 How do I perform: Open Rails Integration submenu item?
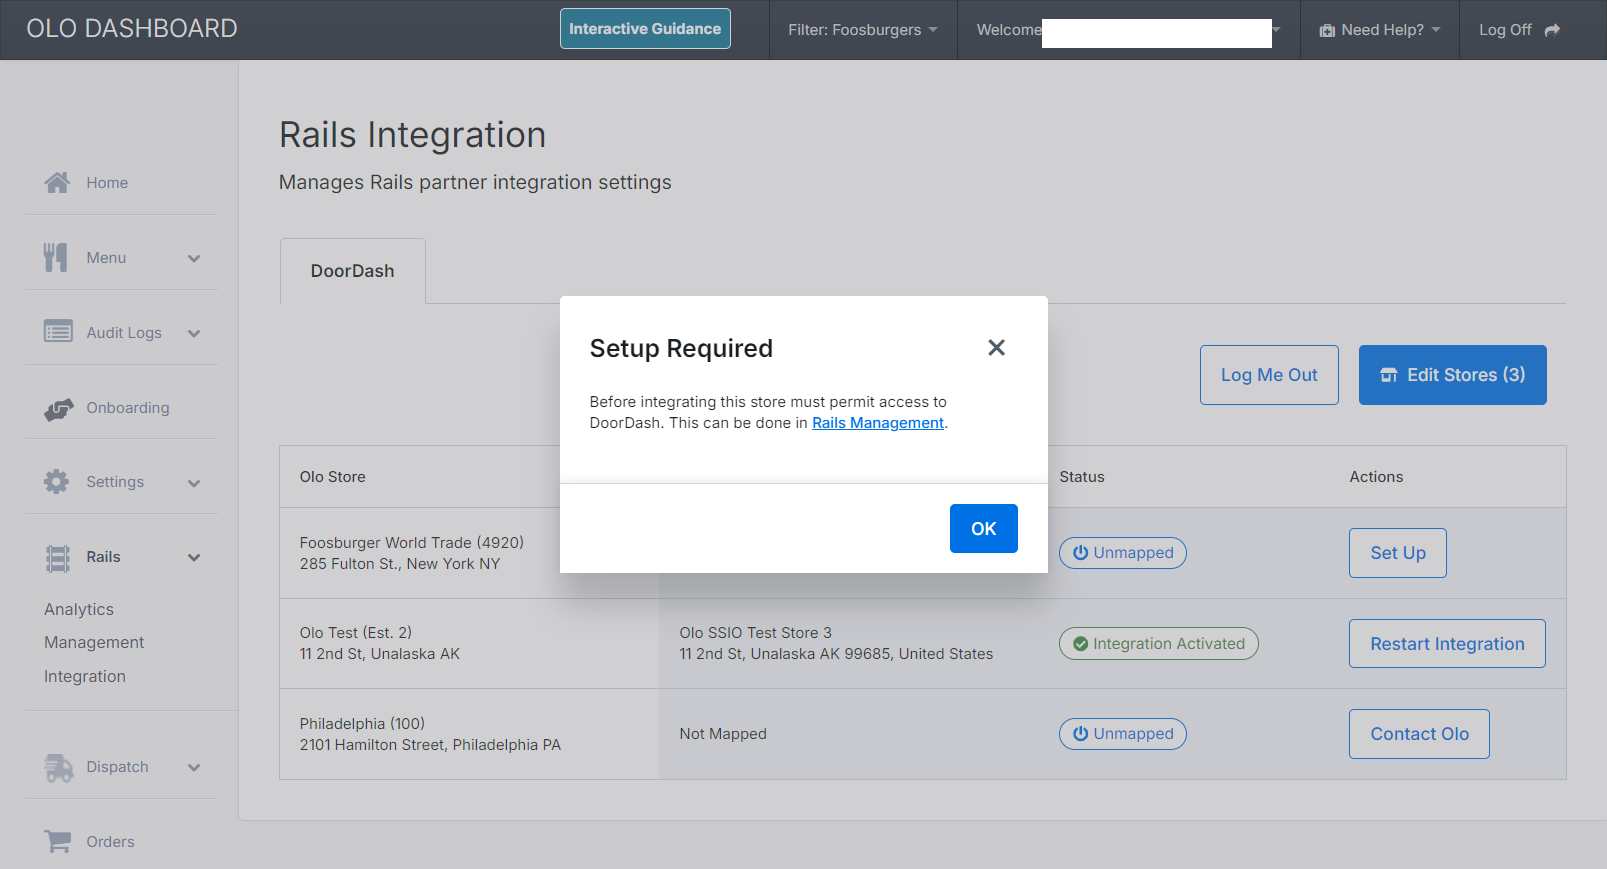tap(85, 676)
